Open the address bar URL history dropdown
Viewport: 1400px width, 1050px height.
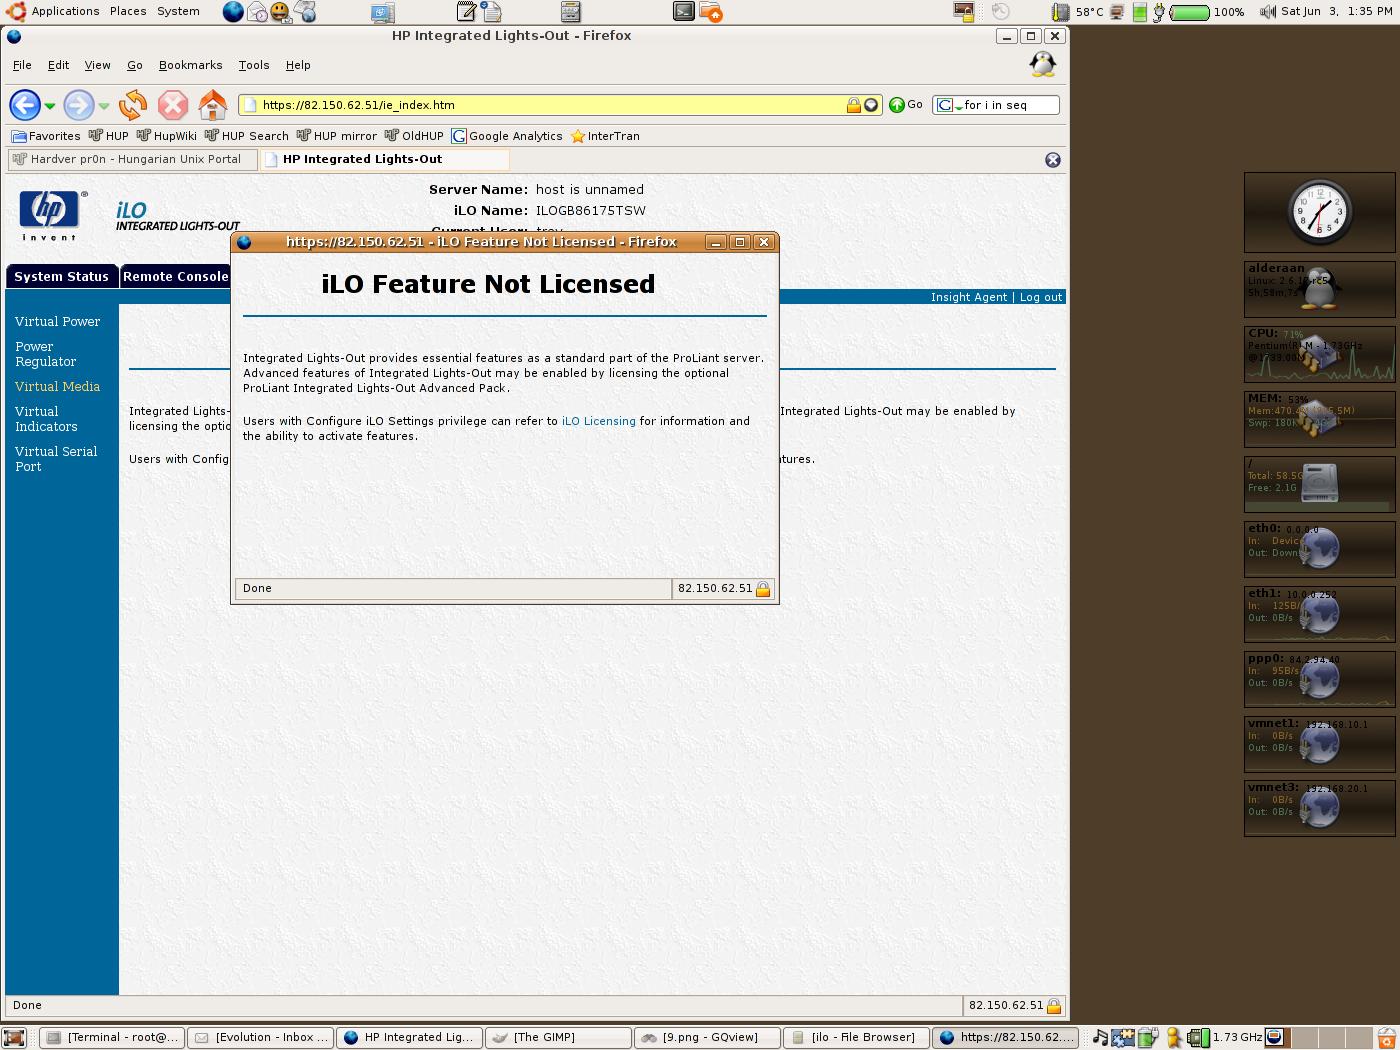(x=871, y=105)
